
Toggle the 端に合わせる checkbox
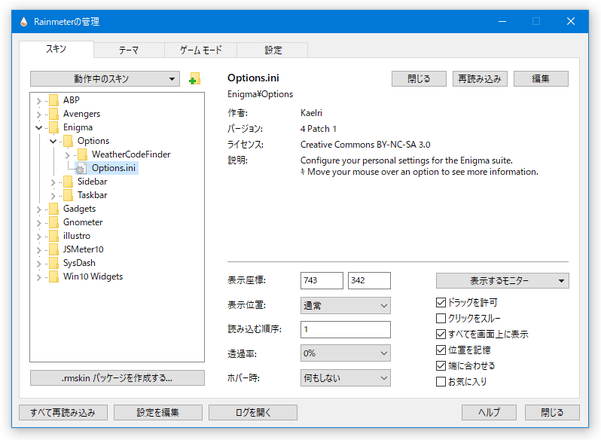441,366
